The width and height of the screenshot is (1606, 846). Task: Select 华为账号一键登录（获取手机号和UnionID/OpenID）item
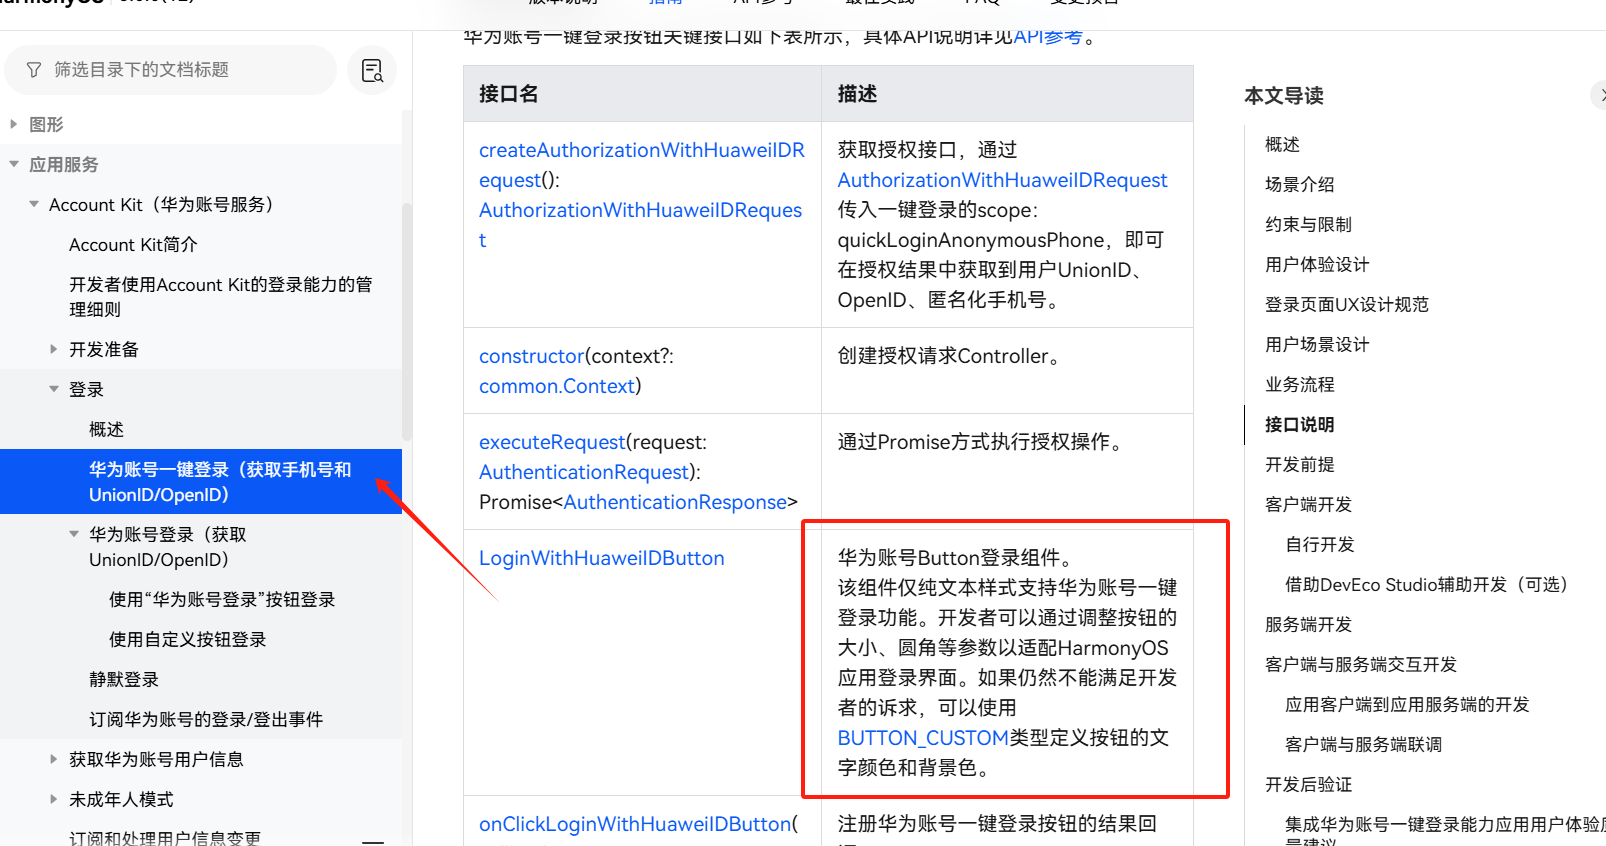pyautogui.click(x=201, y=482)
